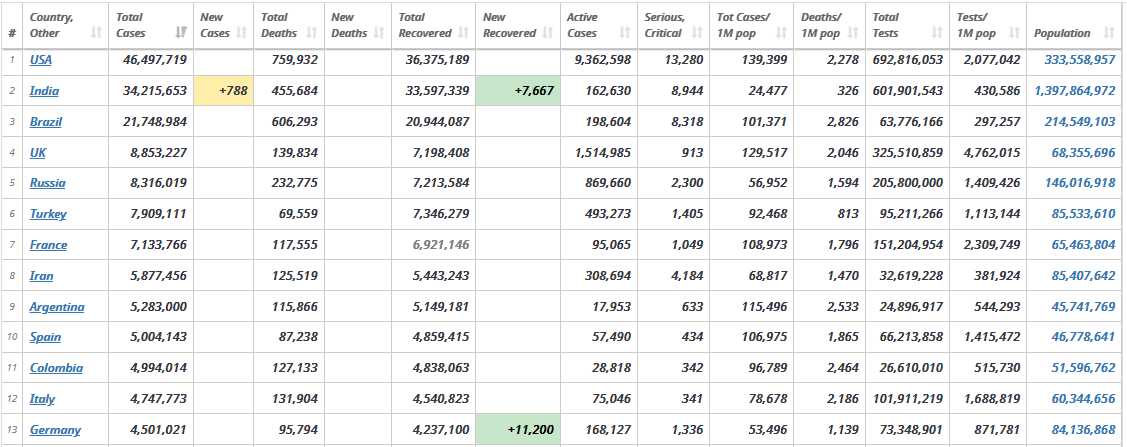Open the Argentina country link
1127x447 pixels.
click(x=57, y=307)
